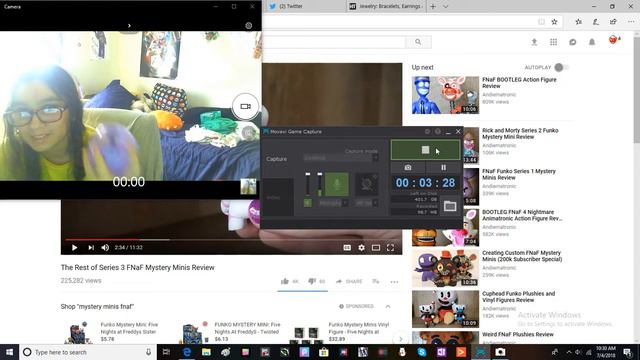The width and height of the screenshot is (640, 360).
Task: Open FNaF Funko Series 1 Mystery Minis Review
Action: point(518,174)
